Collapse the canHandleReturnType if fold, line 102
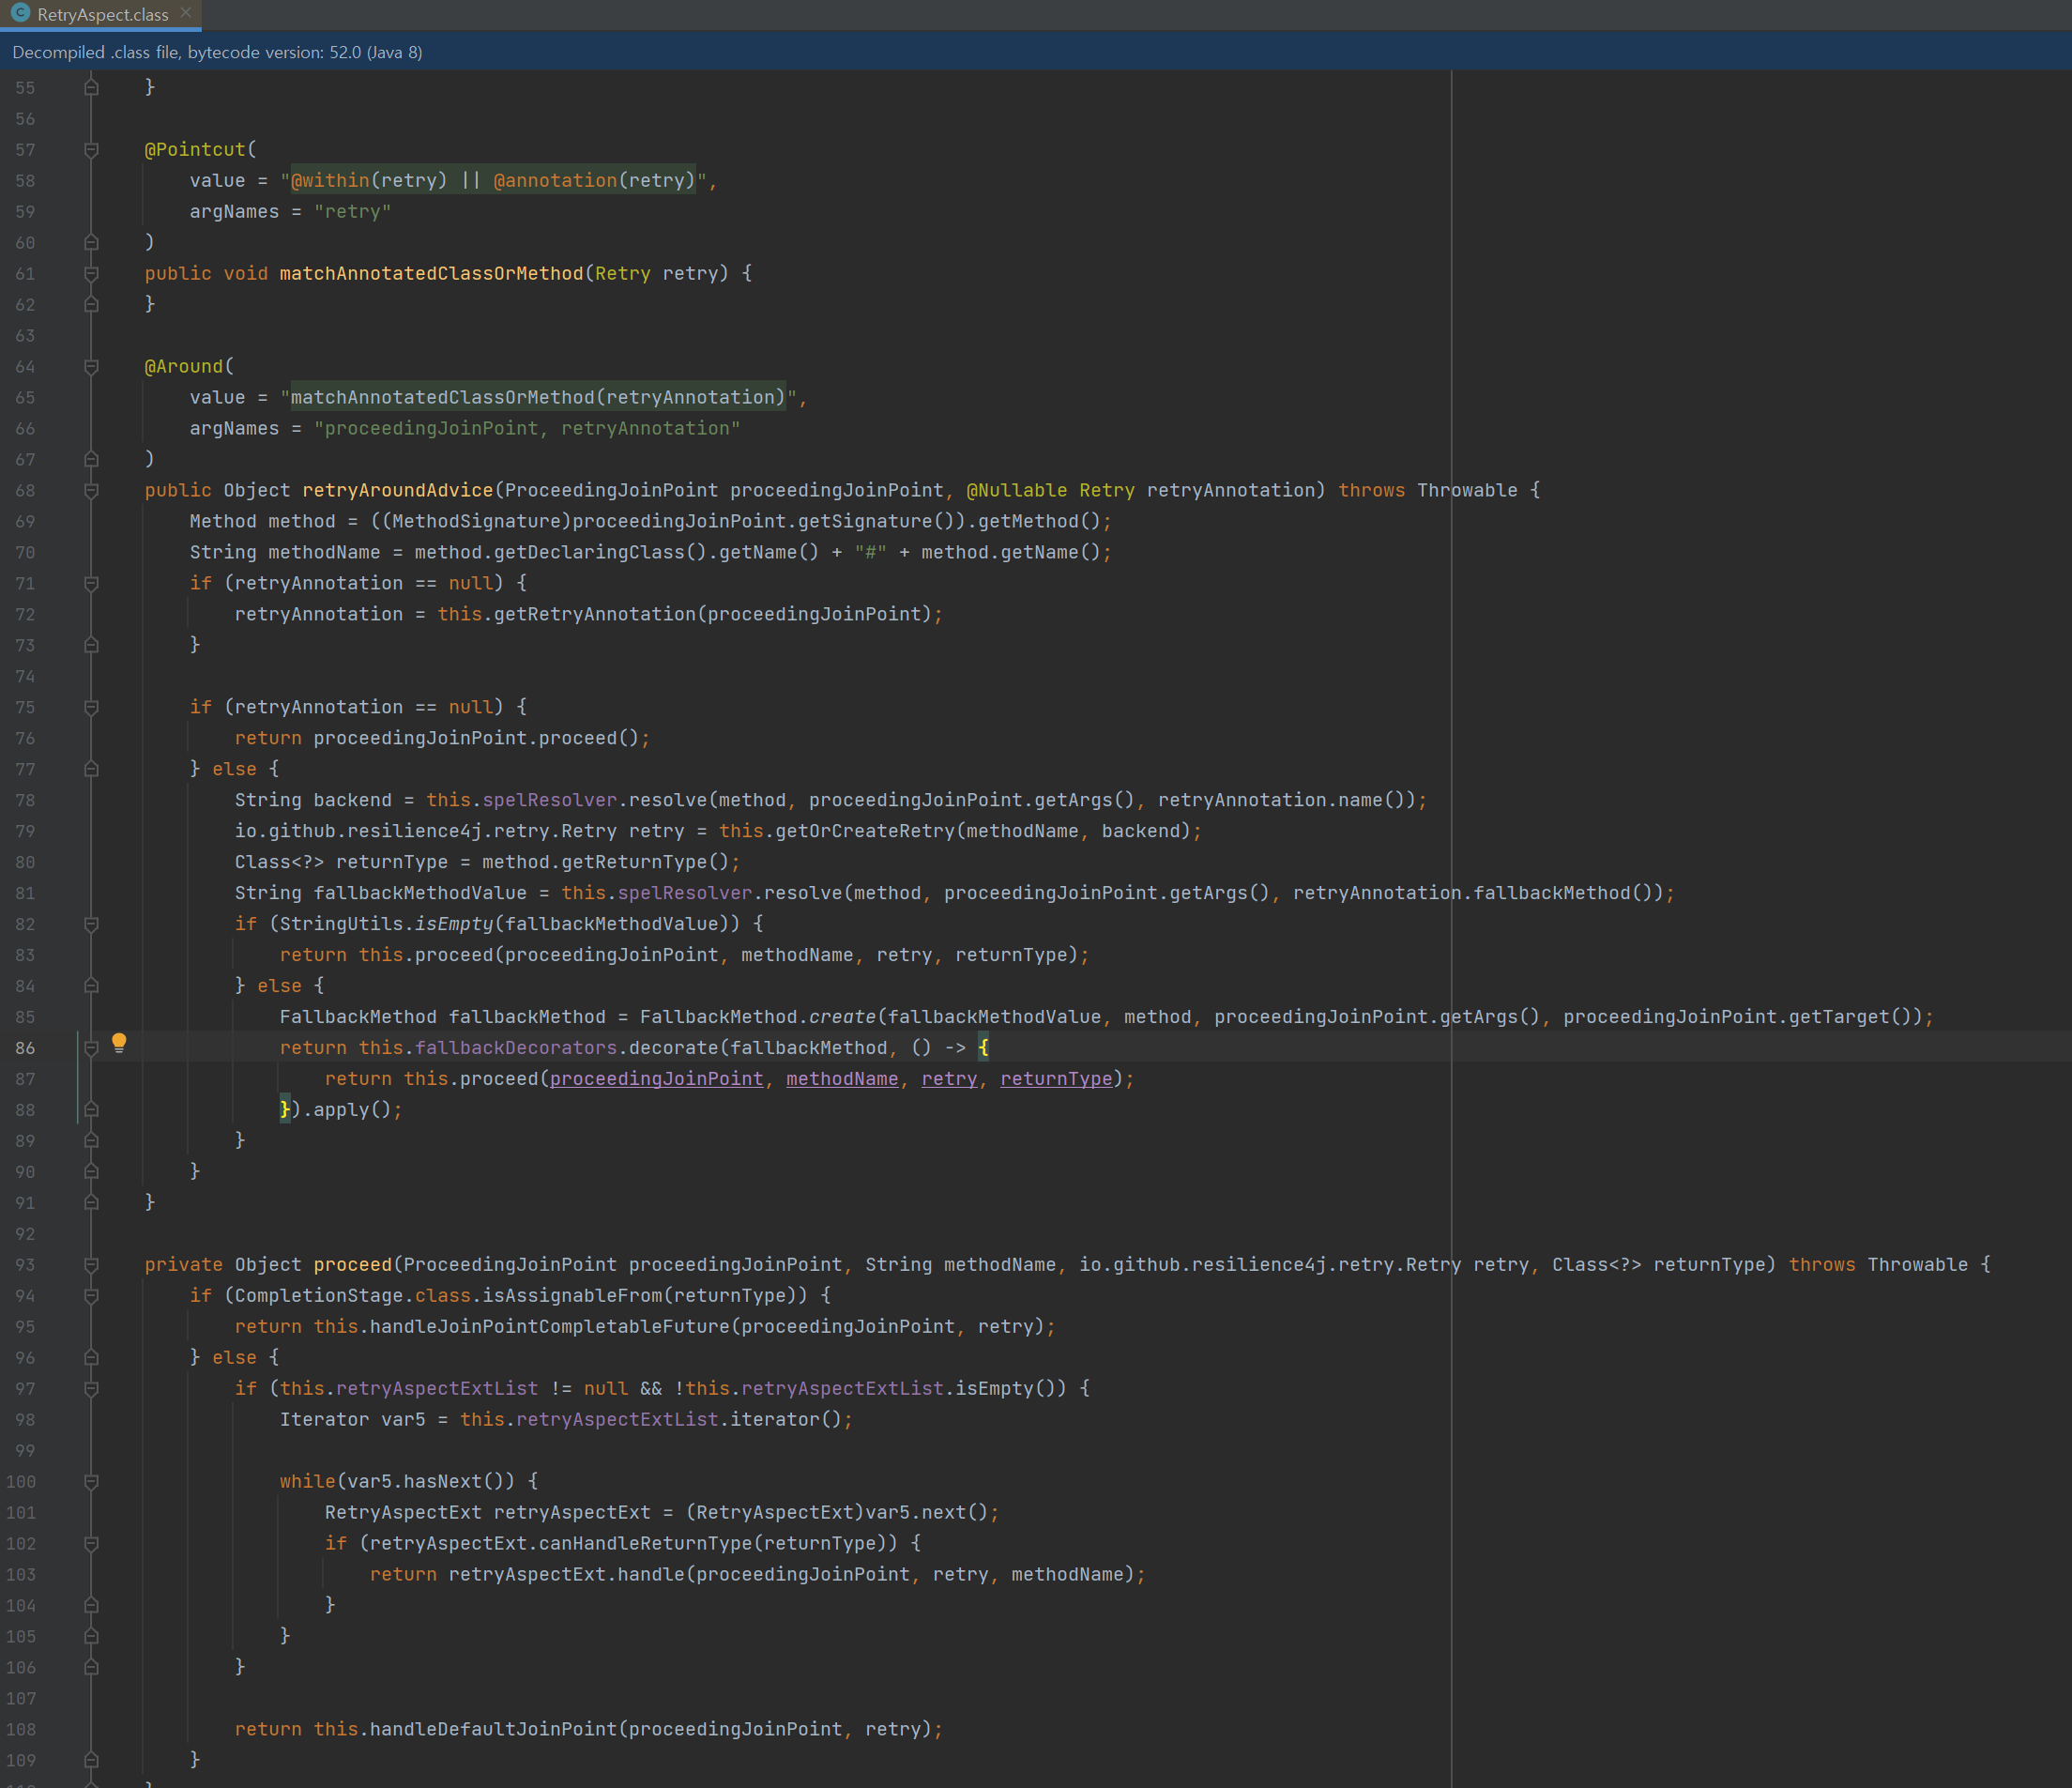This screenshot has width=2072, height=1788. click(x=91, y=1544)
